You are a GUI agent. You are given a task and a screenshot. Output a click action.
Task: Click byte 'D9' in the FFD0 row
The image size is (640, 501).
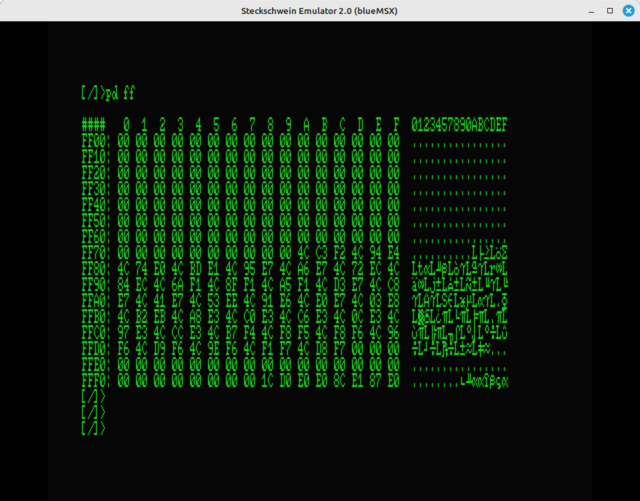[159, 349]
